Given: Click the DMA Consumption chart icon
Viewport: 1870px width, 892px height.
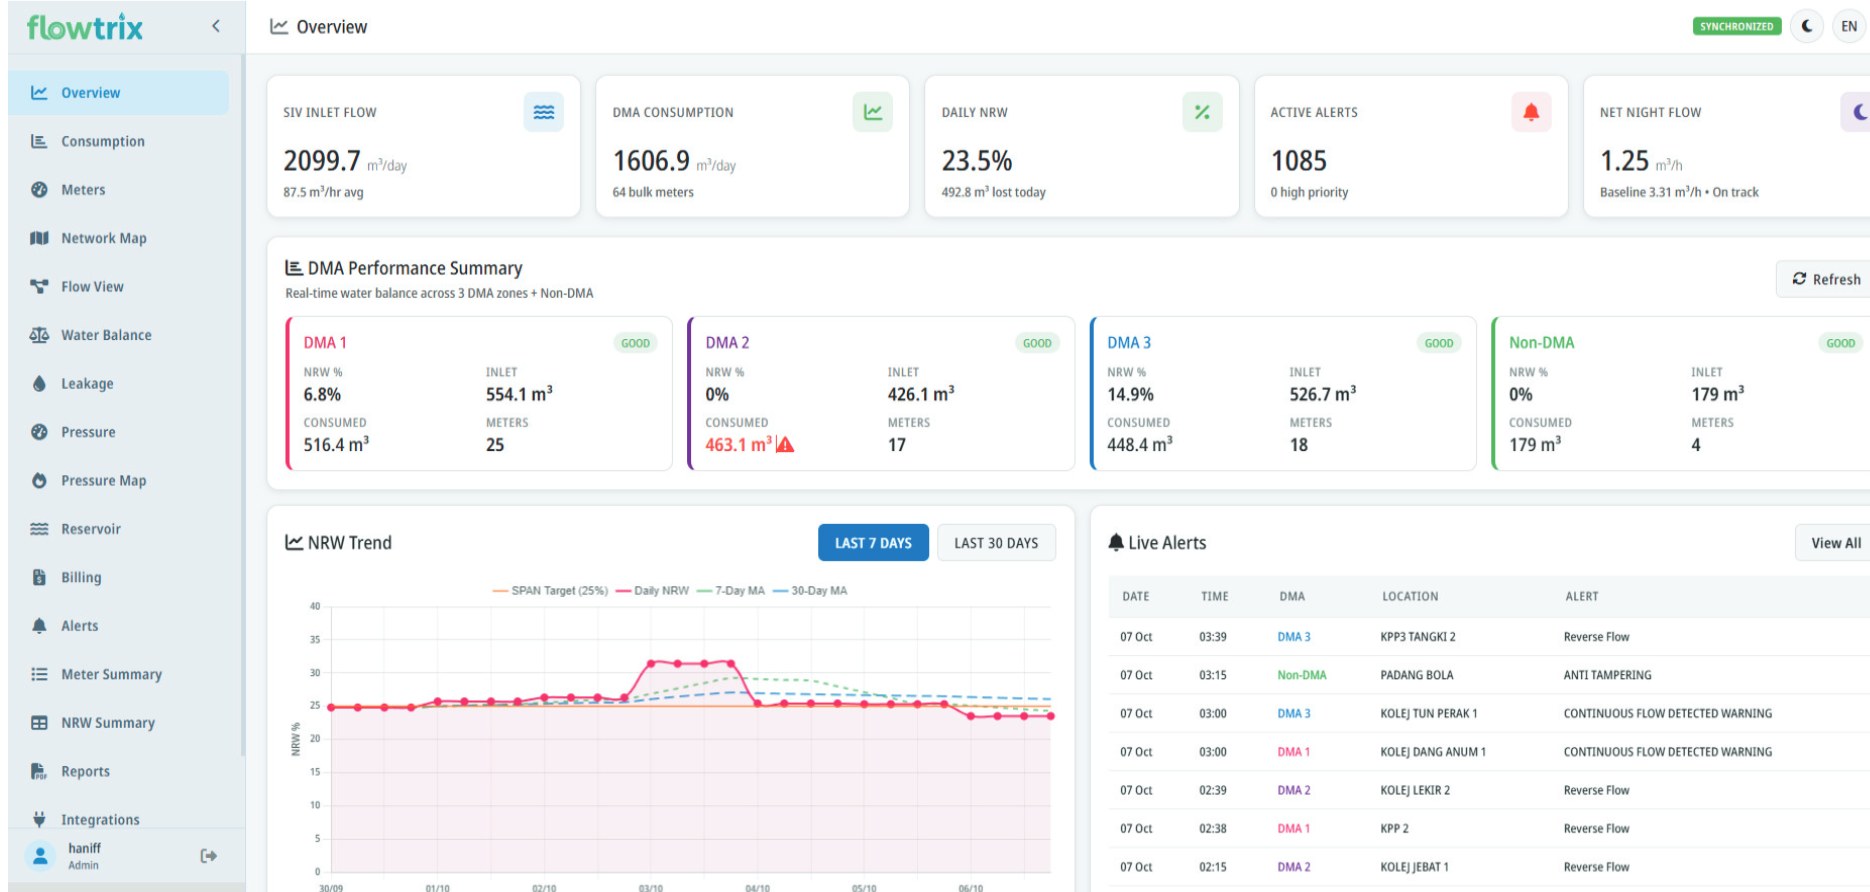Looking at the screenshot, I should click(x=873, y=112).
